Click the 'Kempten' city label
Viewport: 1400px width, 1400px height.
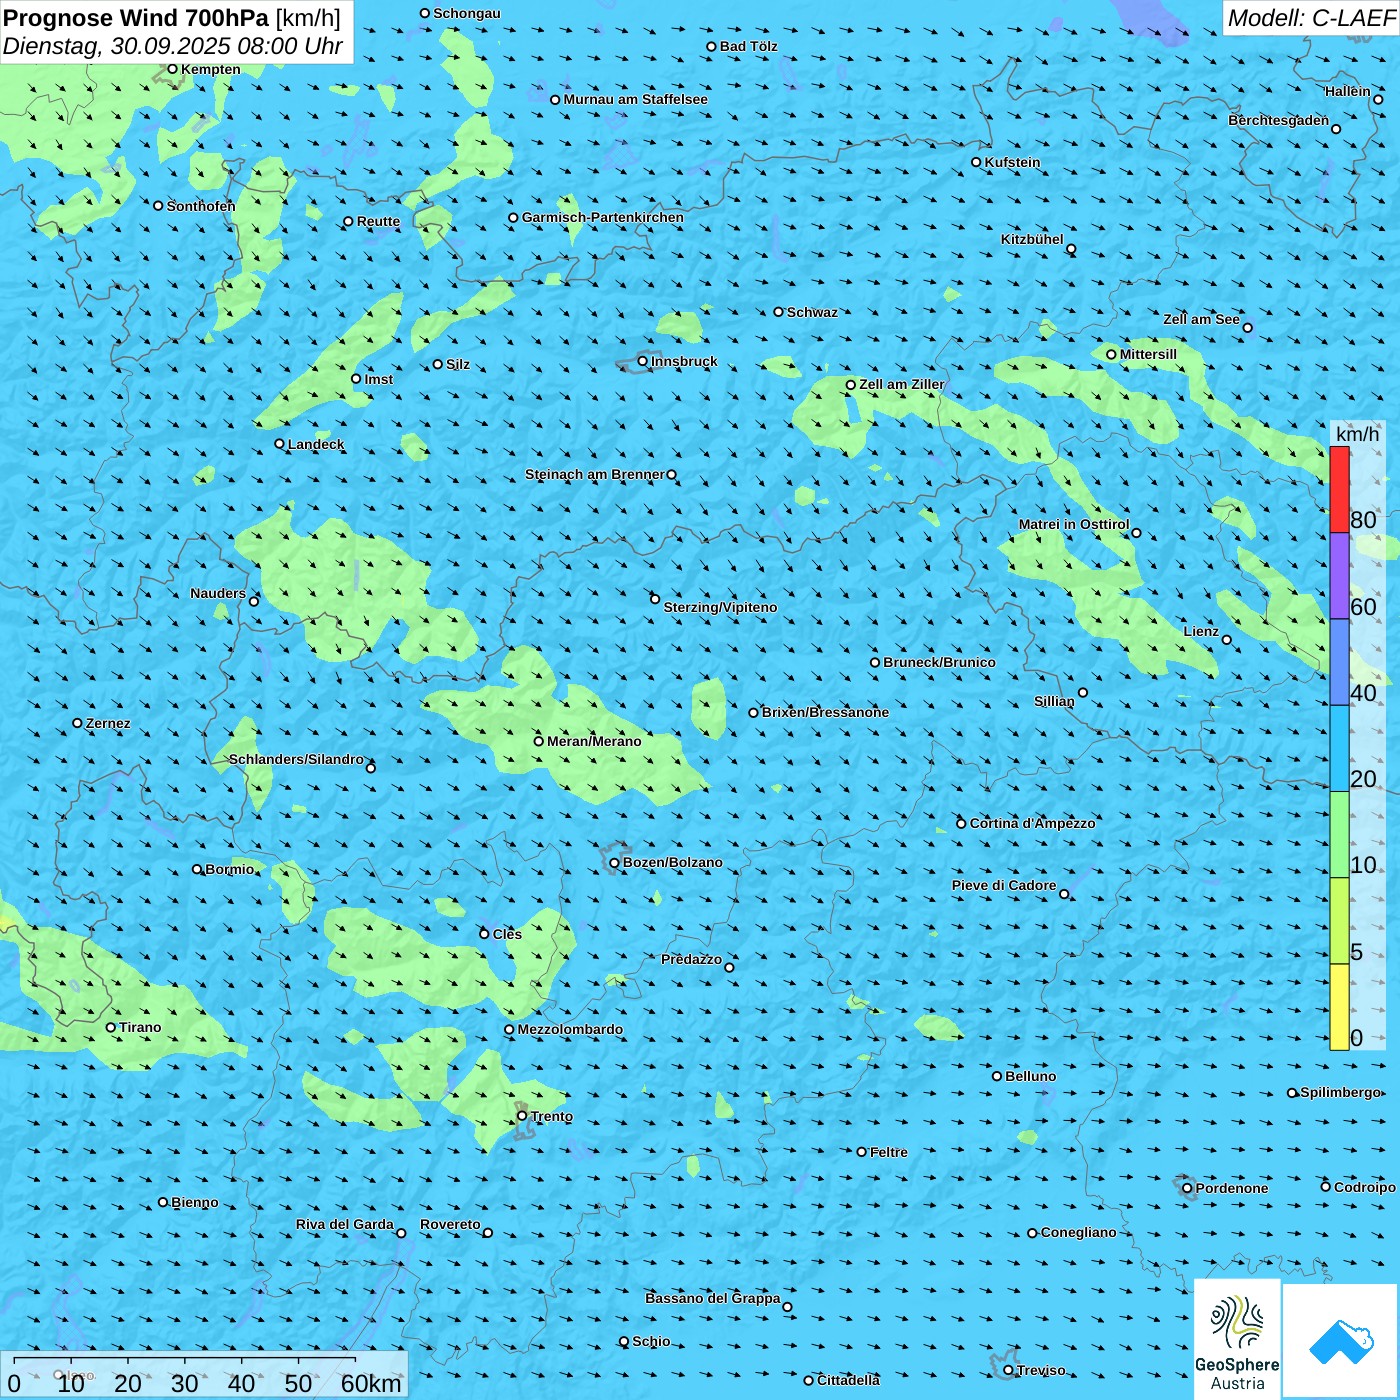(210, 69)
